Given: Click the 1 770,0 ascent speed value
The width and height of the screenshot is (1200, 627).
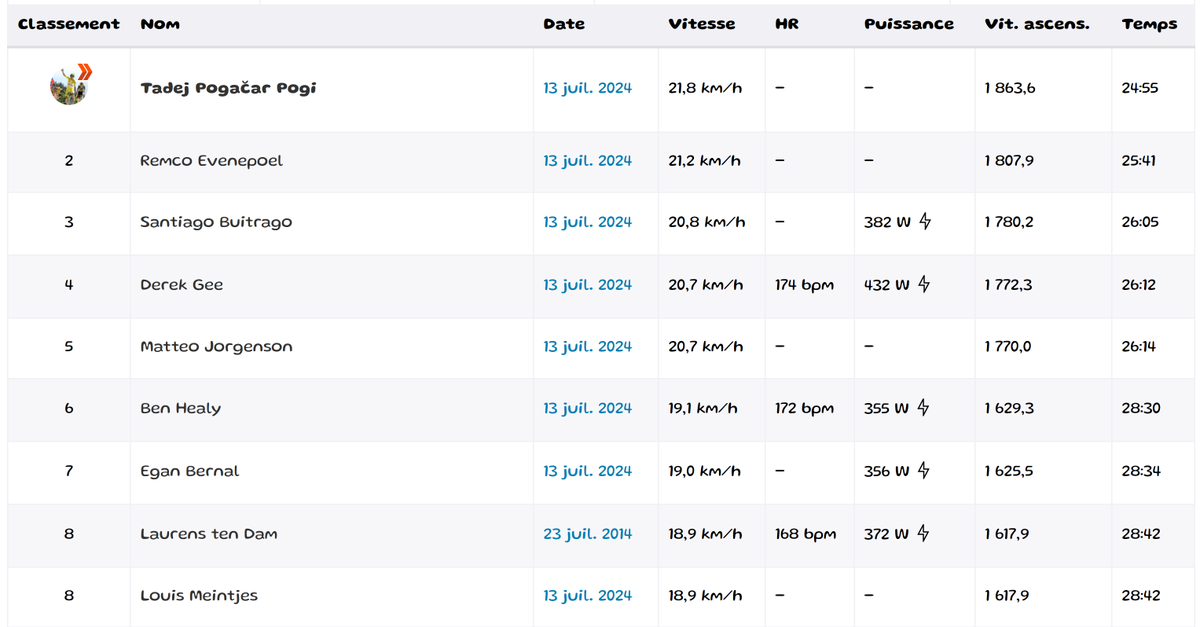Looking at the screenshot, I should (1009, 347).
